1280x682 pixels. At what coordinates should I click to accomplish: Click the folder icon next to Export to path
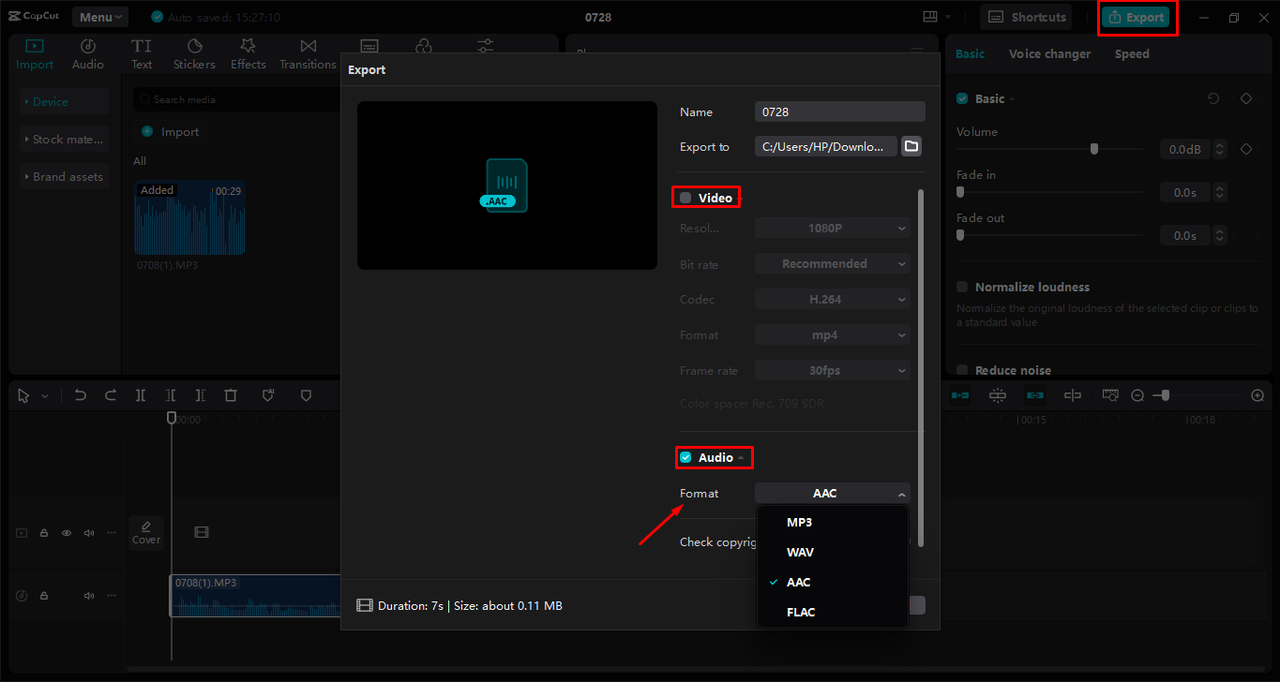click(911, 146)
